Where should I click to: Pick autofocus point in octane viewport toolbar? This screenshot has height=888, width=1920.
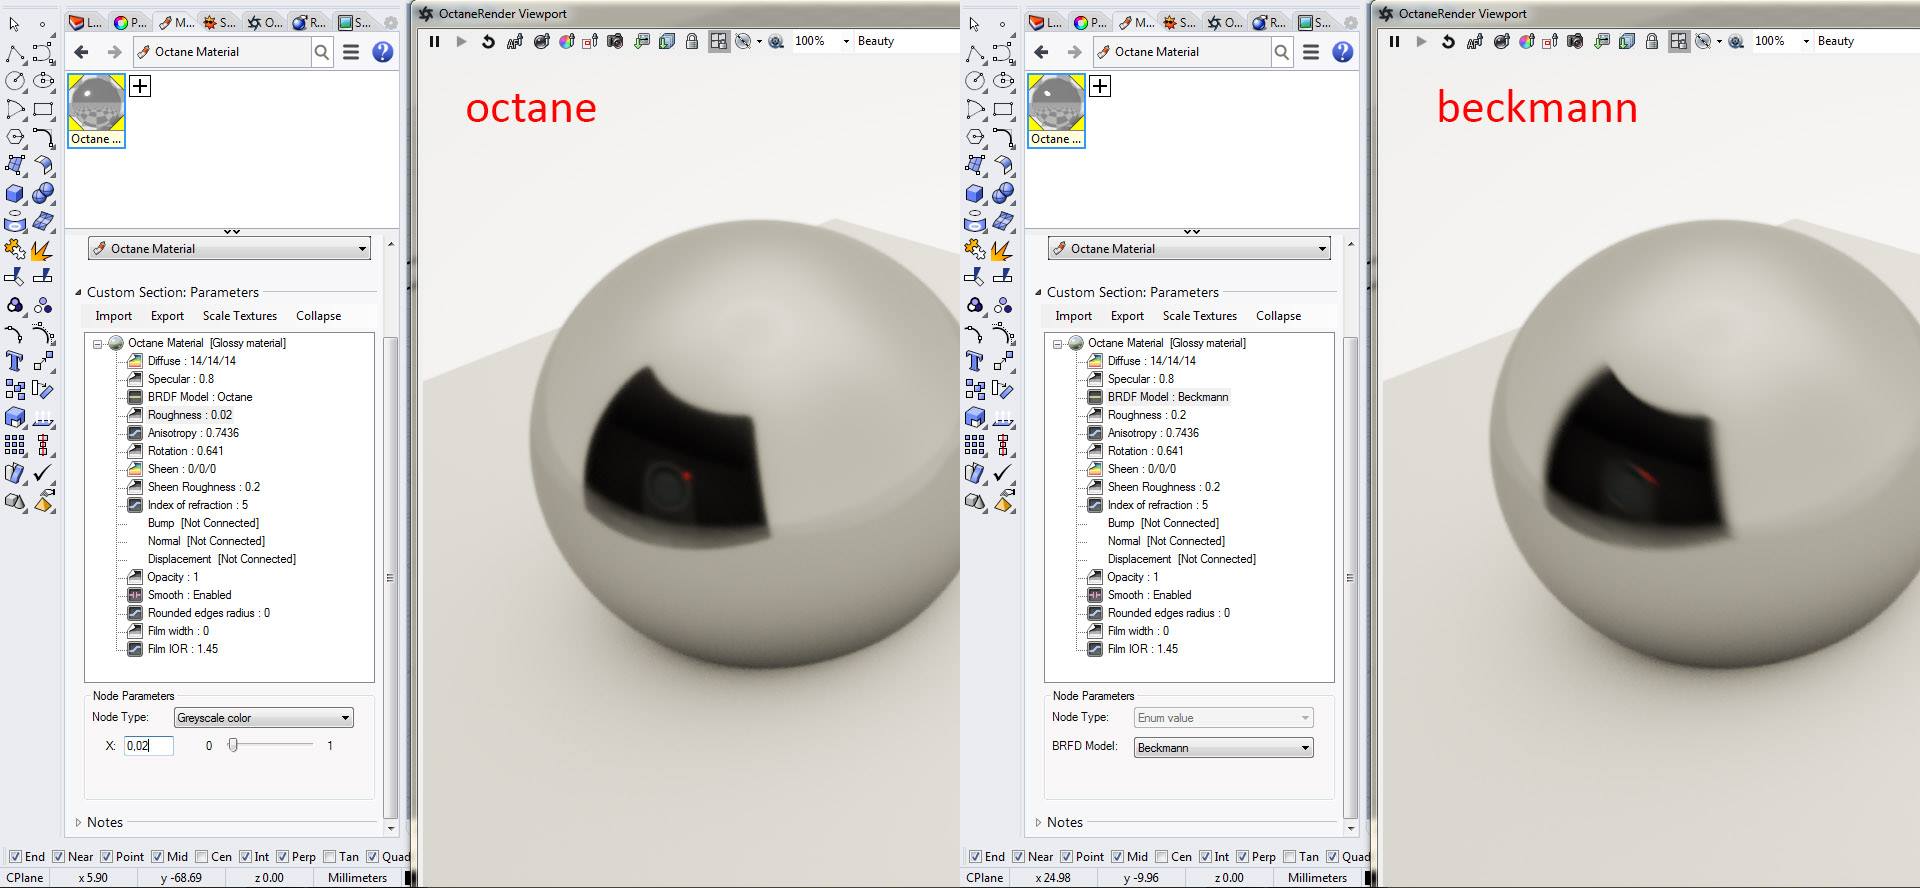coord(515,41)
